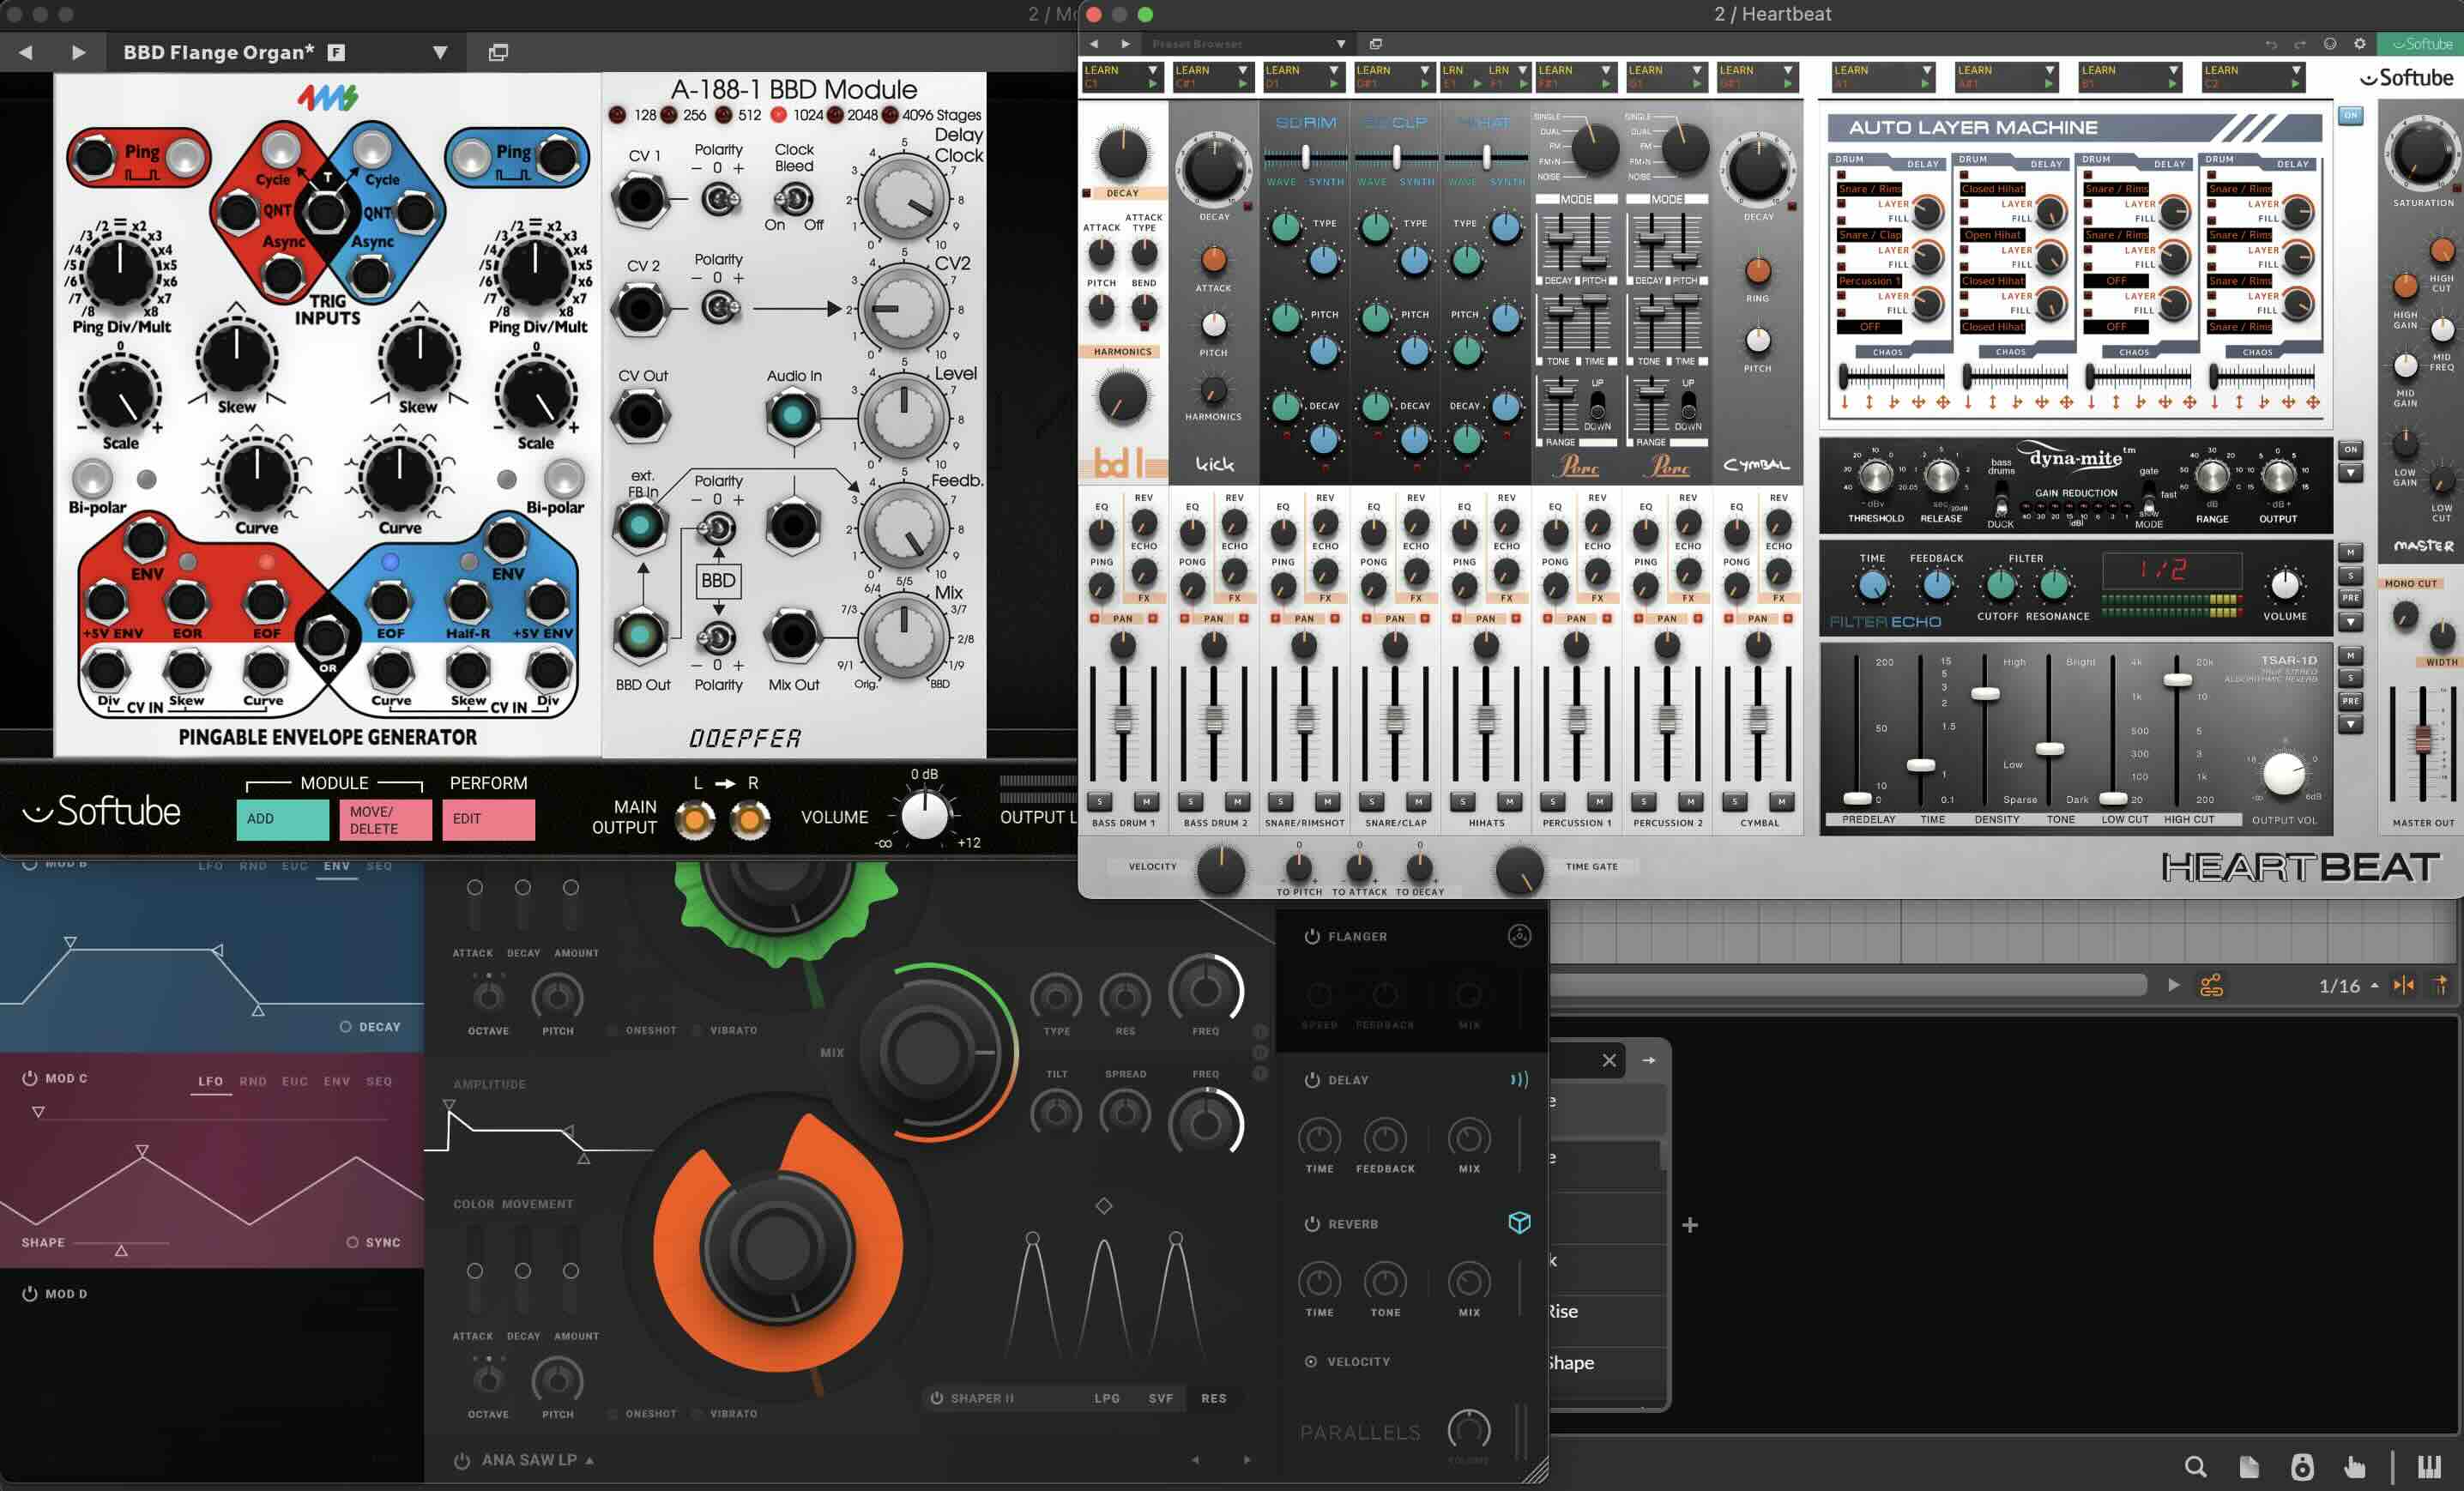Open the Heartbeat Preset Browser dropdown

(x=1340, y=44)
